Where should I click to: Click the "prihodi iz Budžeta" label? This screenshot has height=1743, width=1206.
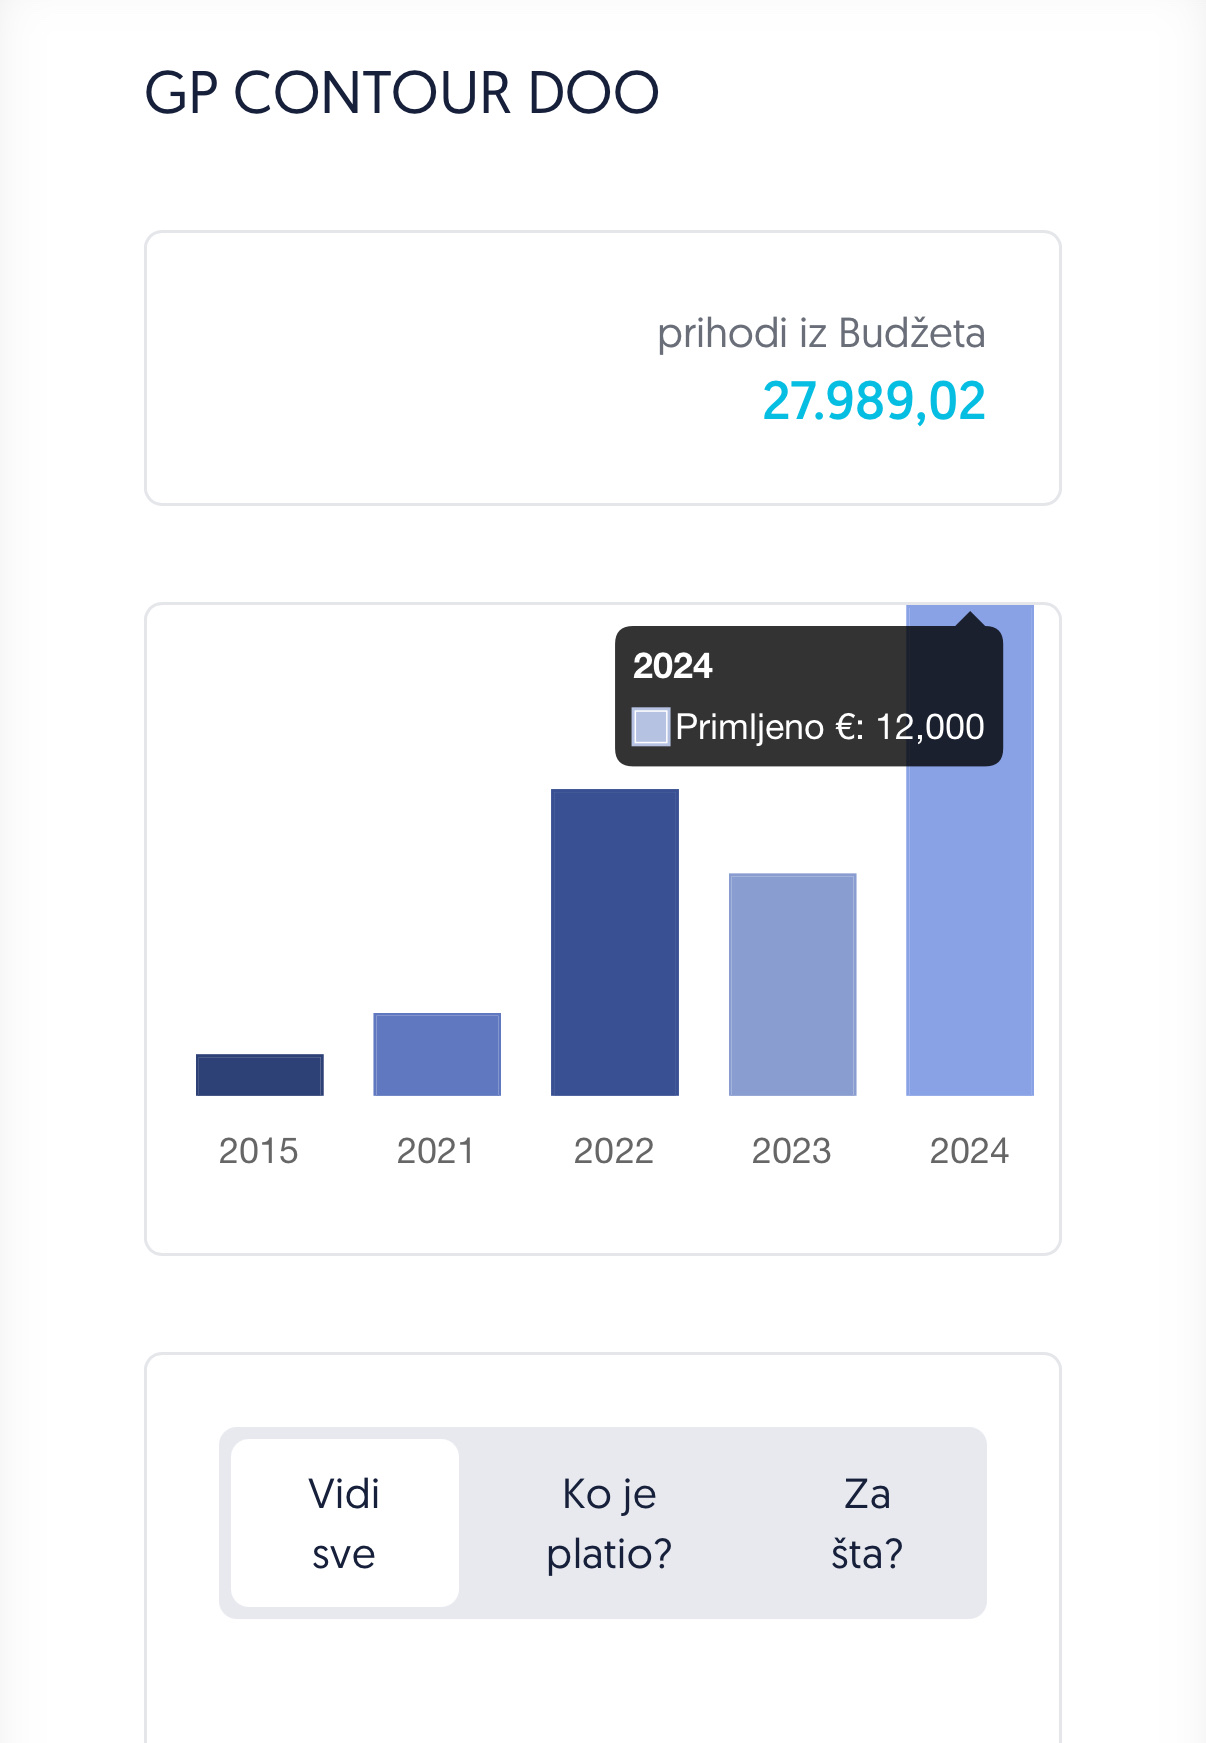[x=820, y=333]
